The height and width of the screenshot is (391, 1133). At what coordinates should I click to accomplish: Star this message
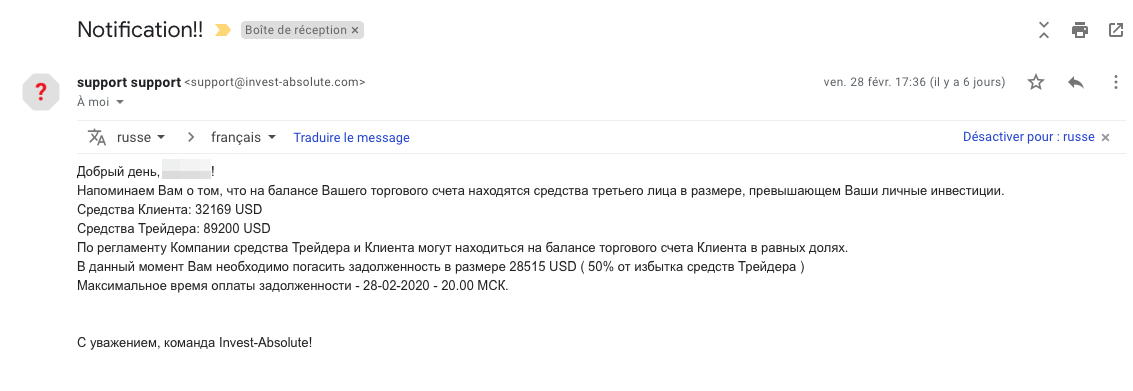point(1036,82)
